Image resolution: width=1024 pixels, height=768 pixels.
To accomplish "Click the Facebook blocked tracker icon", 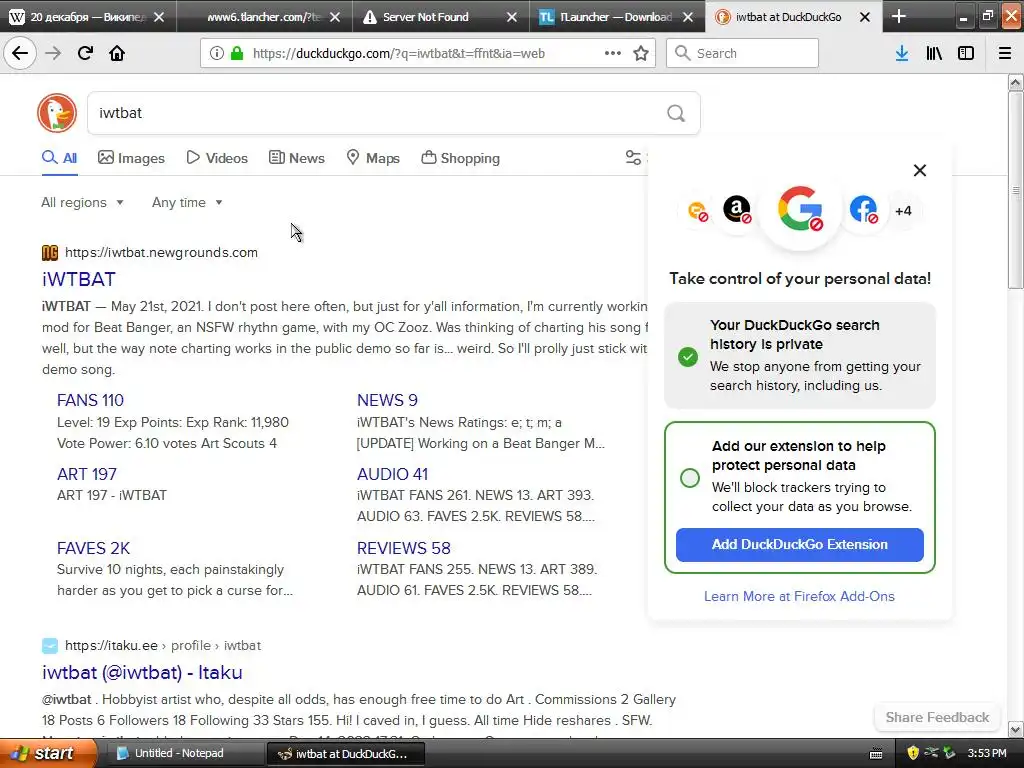I will [x=863, y=210].
